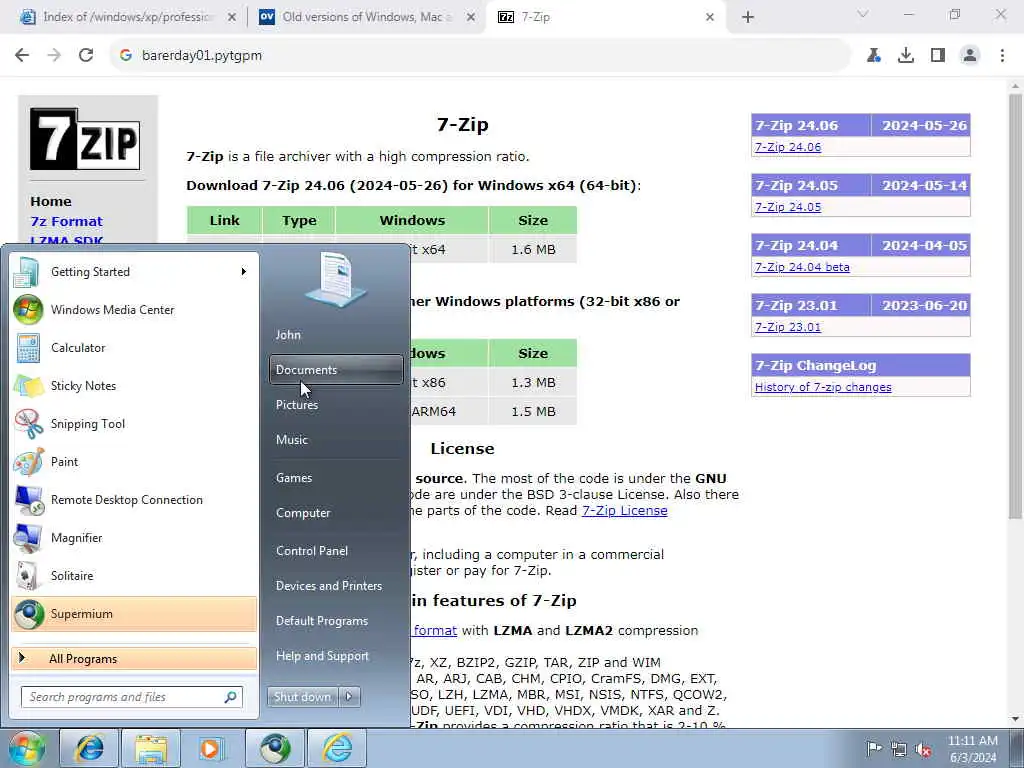Open Shut down options arrow
Screen dimensions: 1024x768
click(349, 697)
